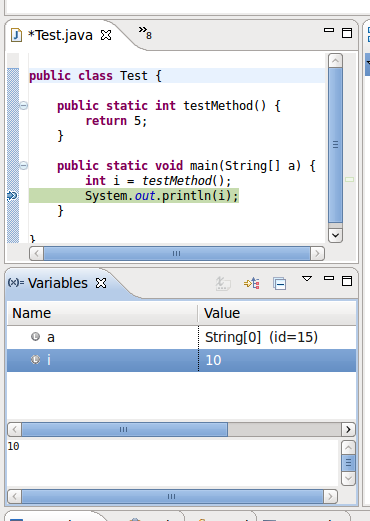Select variable 'i' row
This screenshot has width=370, height=521.
[x=181, y=360]
